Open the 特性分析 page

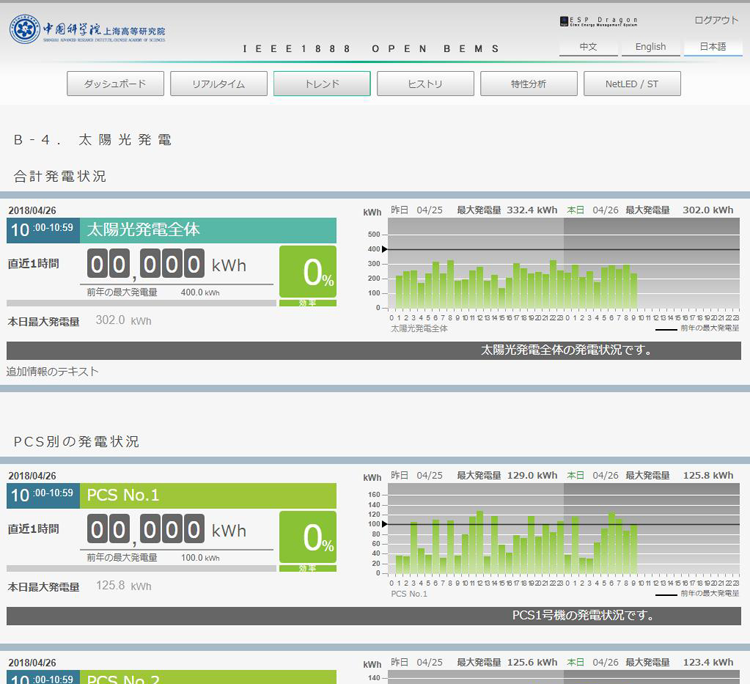point(529,84)
